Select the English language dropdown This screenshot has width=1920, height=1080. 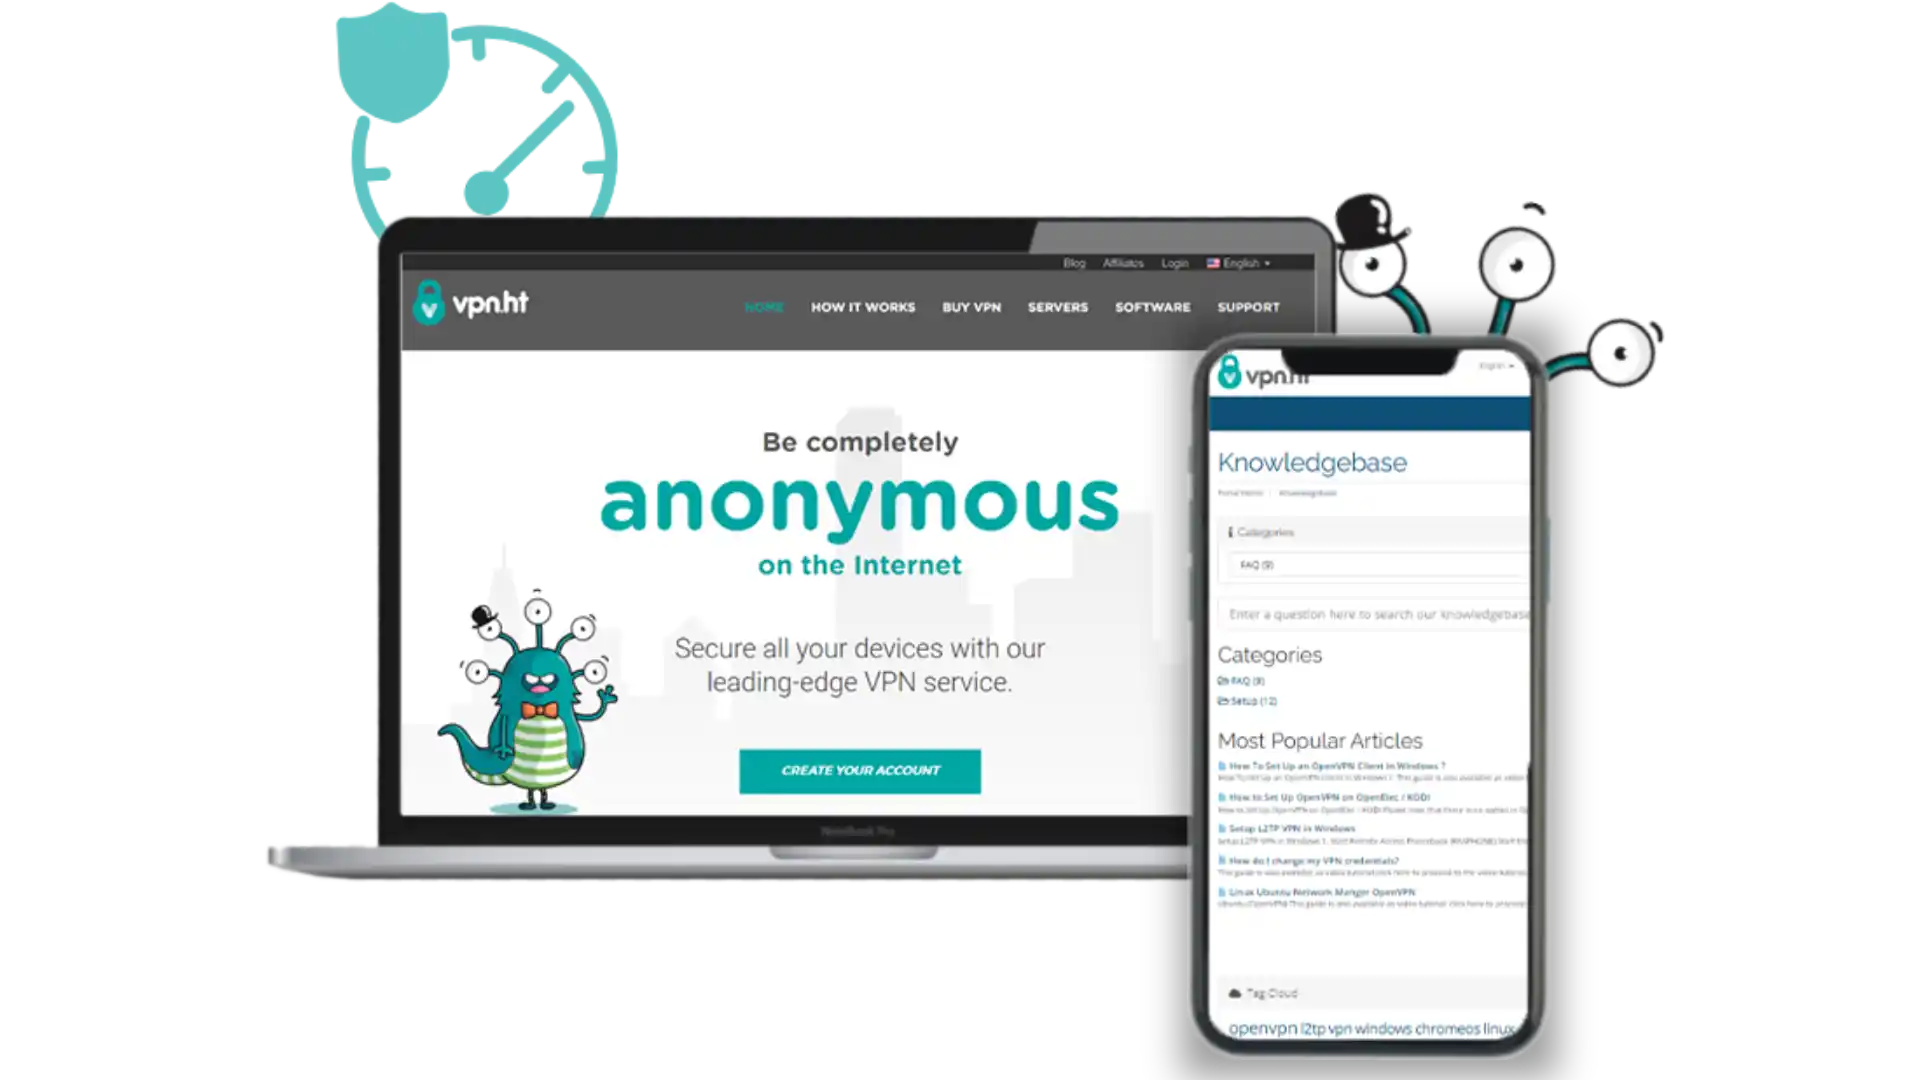coord(1240,262)
